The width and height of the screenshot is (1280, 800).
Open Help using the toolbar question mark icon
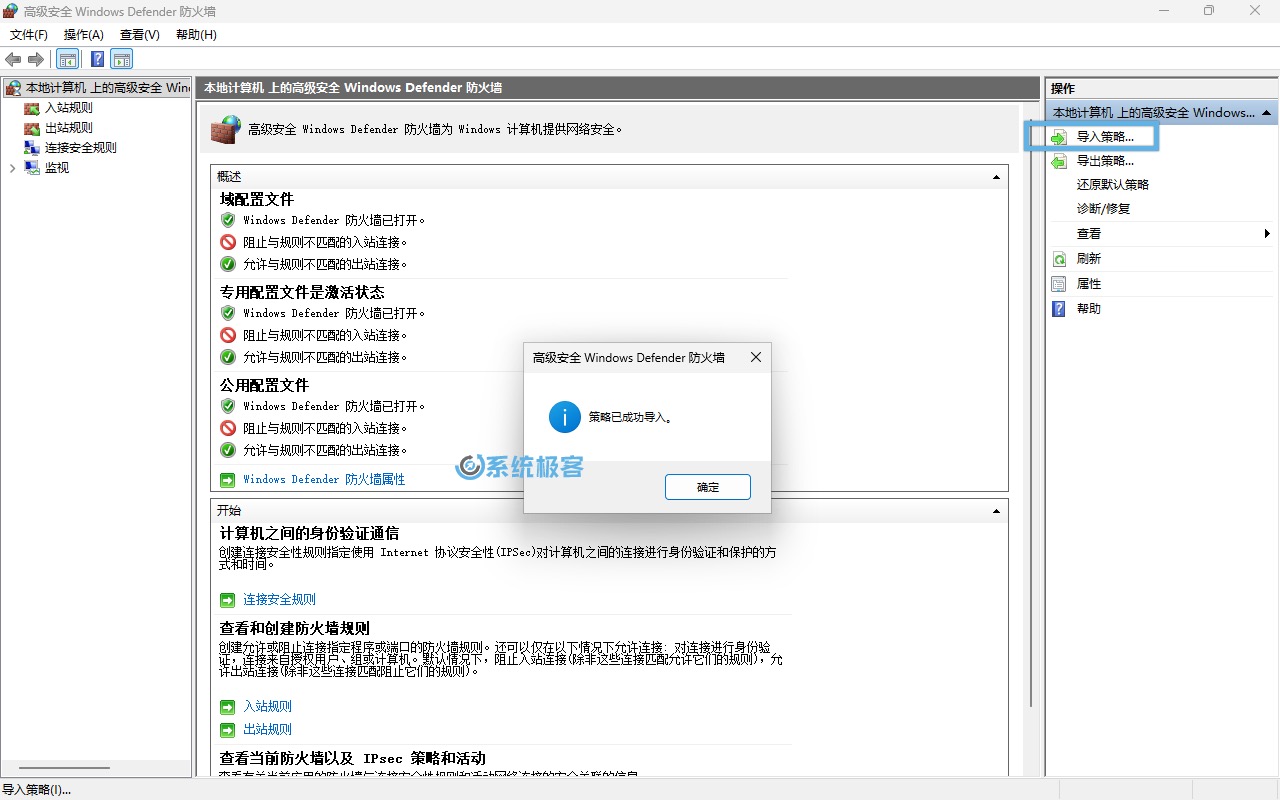point(96,58)
